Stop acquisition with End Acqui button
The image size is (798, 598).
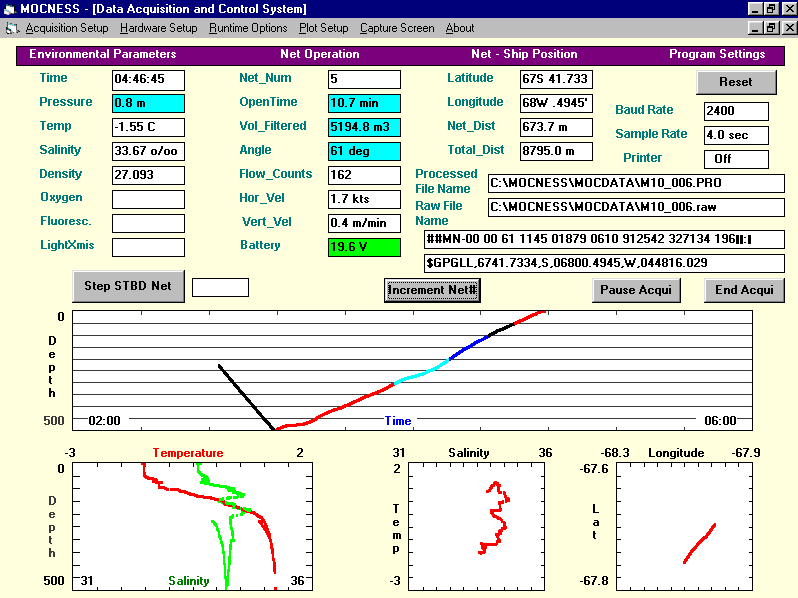744,290
